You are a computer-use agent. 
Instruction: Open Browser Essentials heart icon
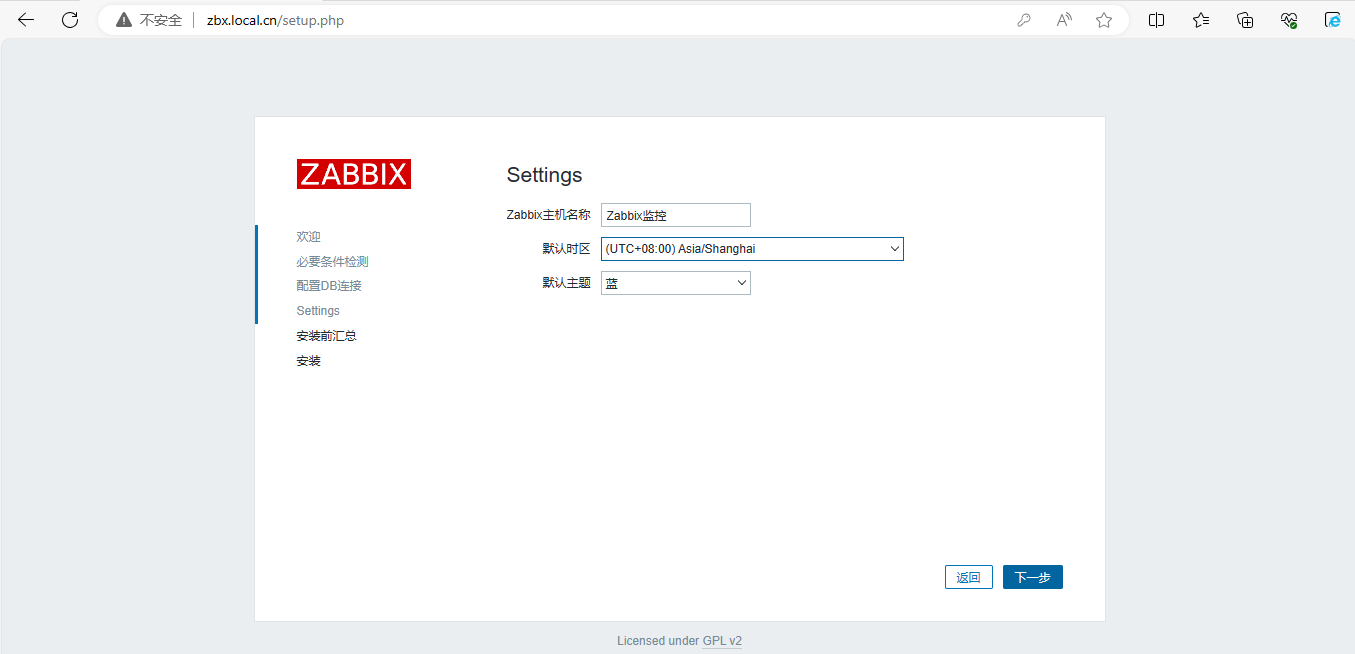(1289, 20)
